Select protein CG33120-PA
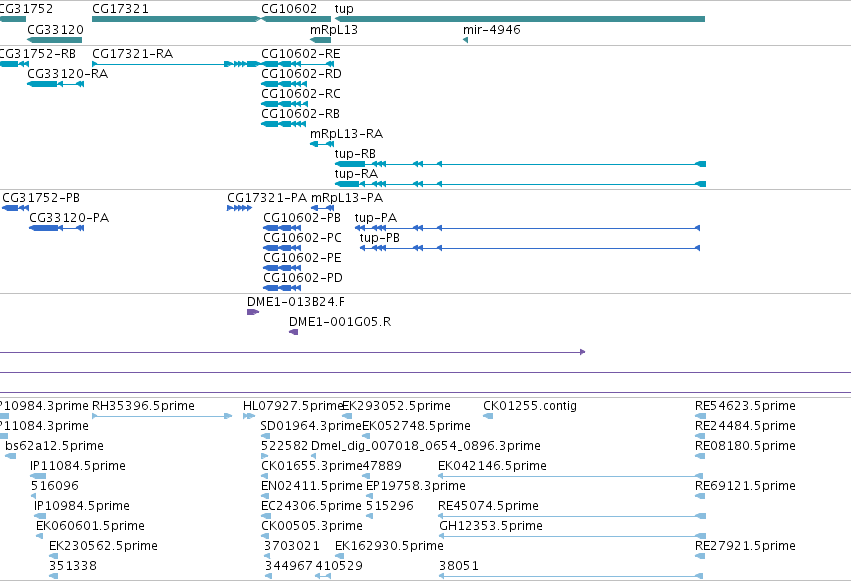The height and width of the screenshot is (581, 851). (56, 228)
